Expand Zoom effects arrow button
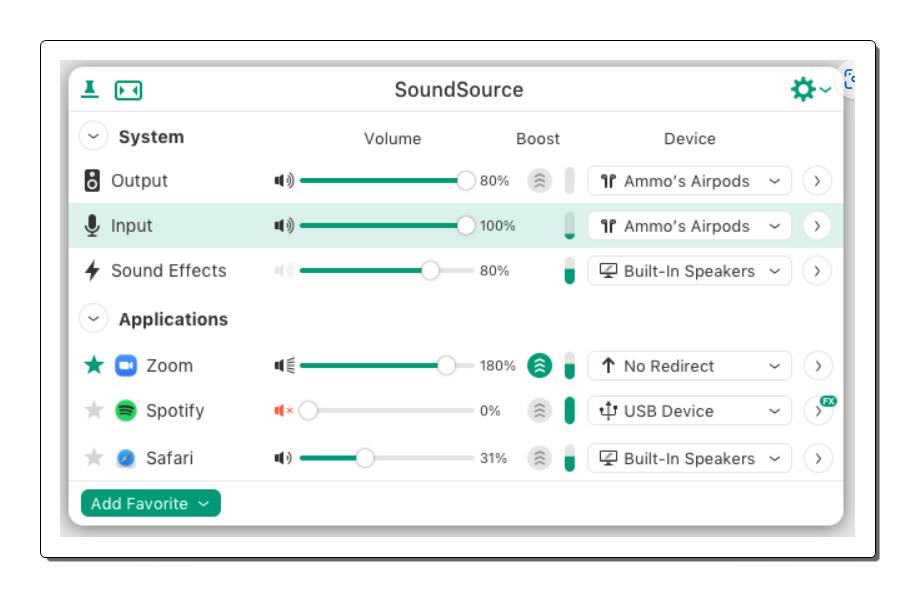Viewport: 915px width, 597px height. coord(818,366)
